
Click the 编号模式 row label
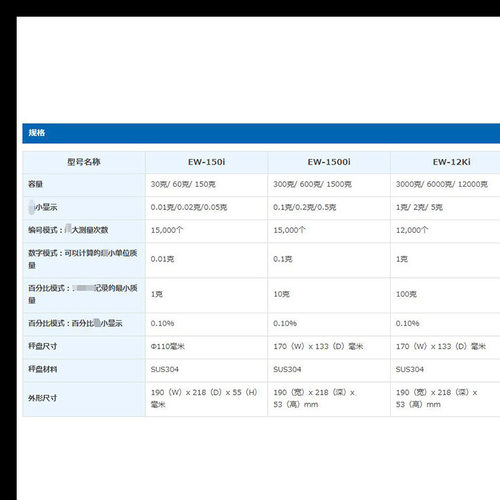click(84, 231)
